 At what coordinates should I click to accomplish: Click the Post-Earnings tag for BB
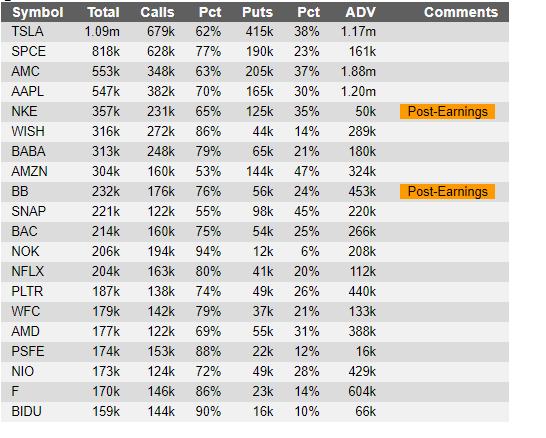tap(447, 192)
